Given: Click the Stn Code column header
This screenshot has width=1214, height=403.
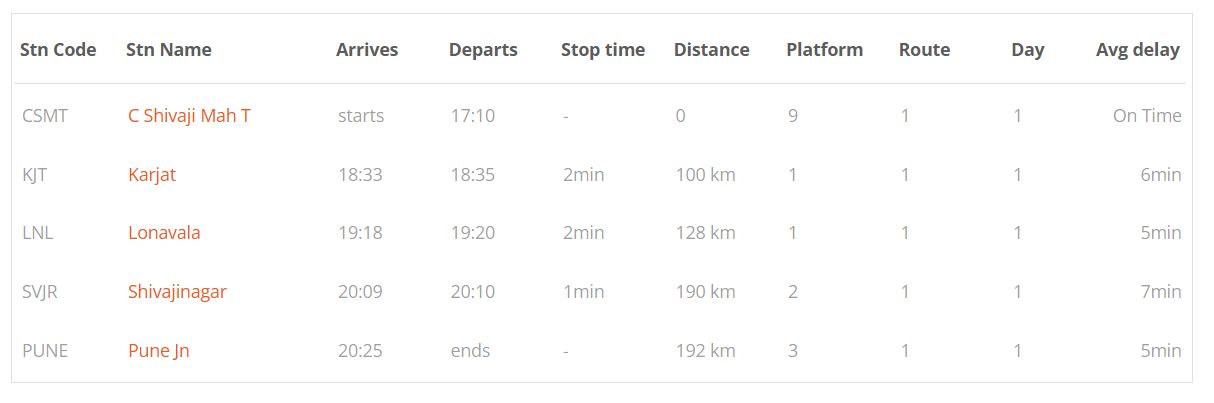Looking at the screenshot, I should tap(58, 50).
